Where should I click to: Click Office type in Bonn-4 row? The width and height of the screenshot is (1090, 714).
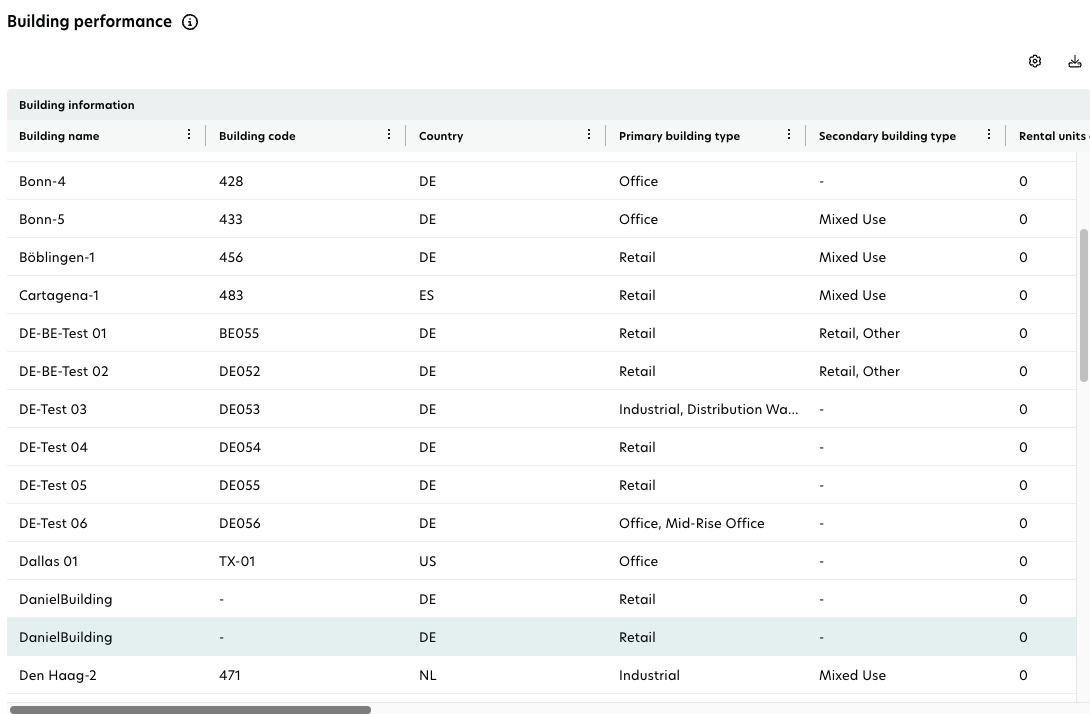click(638, 181)
